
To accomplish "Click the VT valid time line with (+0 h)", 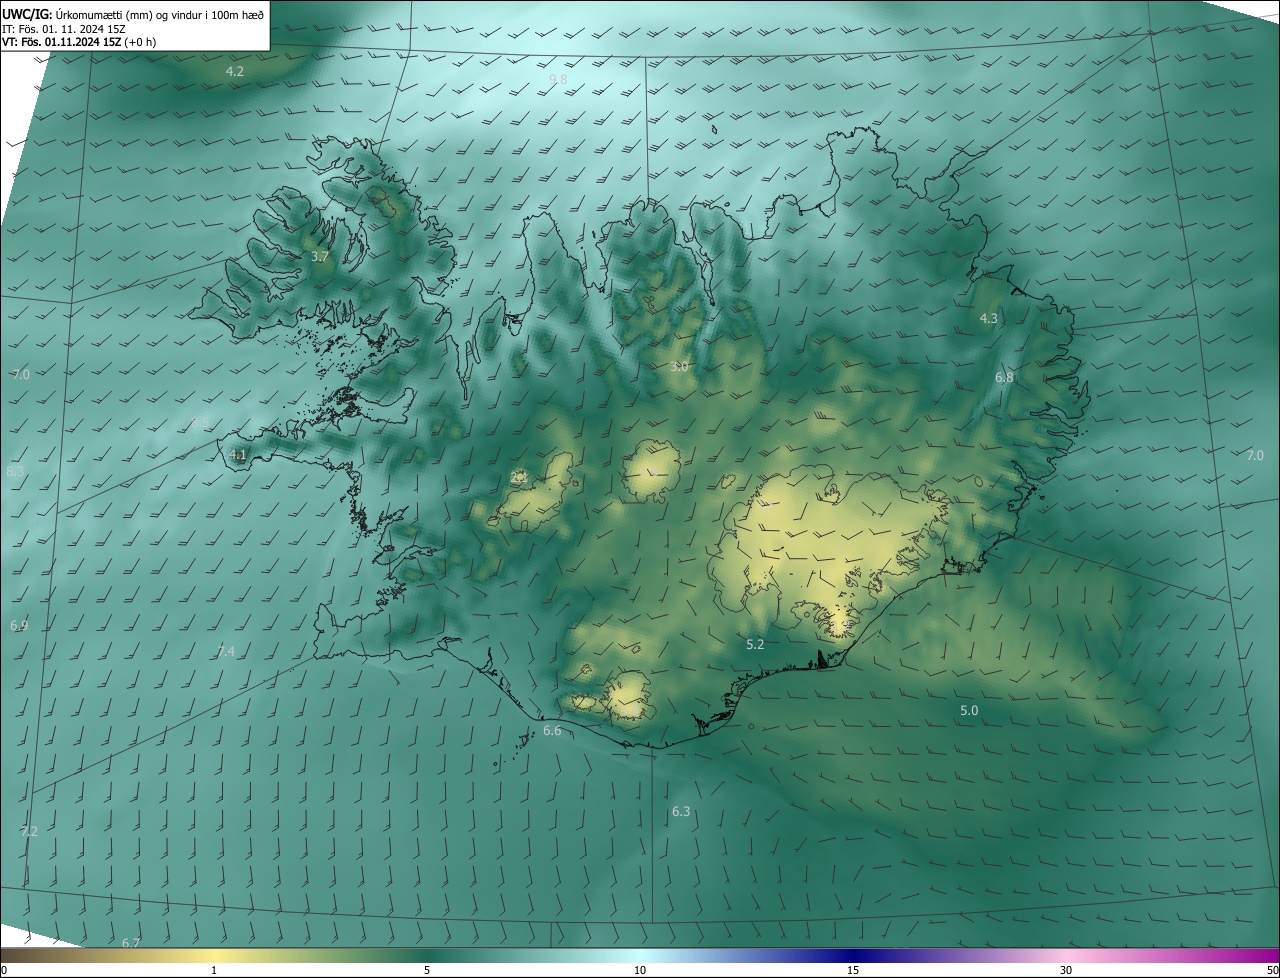I will 79,42.
